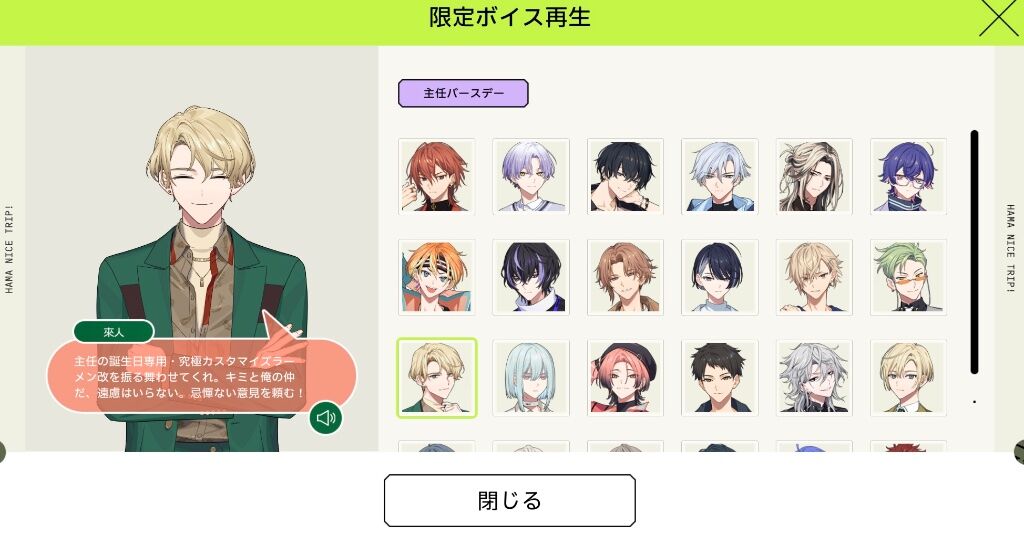1024x535 pixels.
Task: Select the green-haired character with orange sunglasses
Action: pos(908,277)
